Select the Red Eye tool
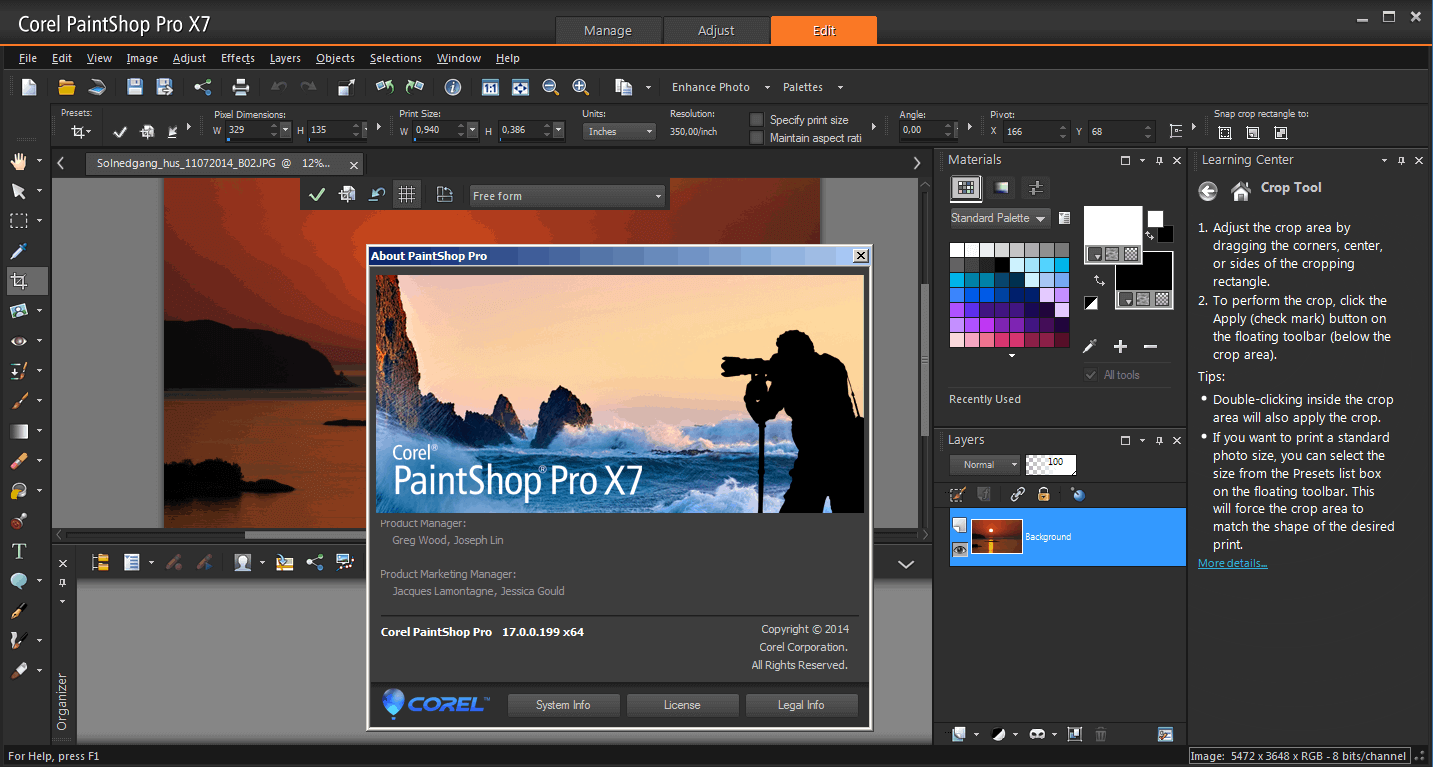This screenshot has width=1433, height=767. 18,341
